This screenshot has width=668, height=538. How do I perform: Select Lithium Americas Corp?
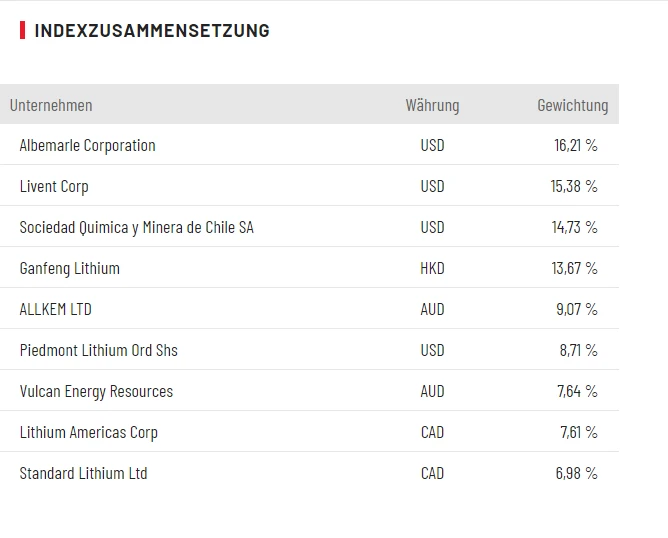coord(88,432)
